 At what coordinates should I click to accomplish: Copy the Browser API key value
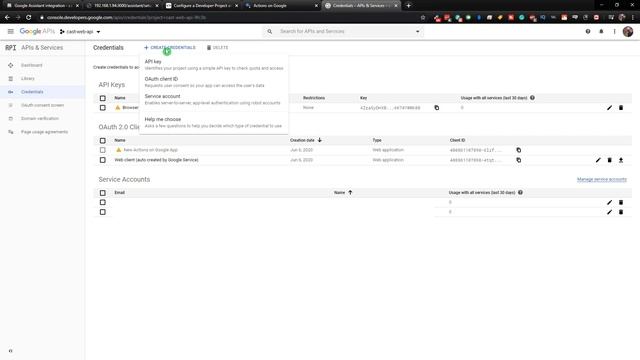(x=437, y=108)
